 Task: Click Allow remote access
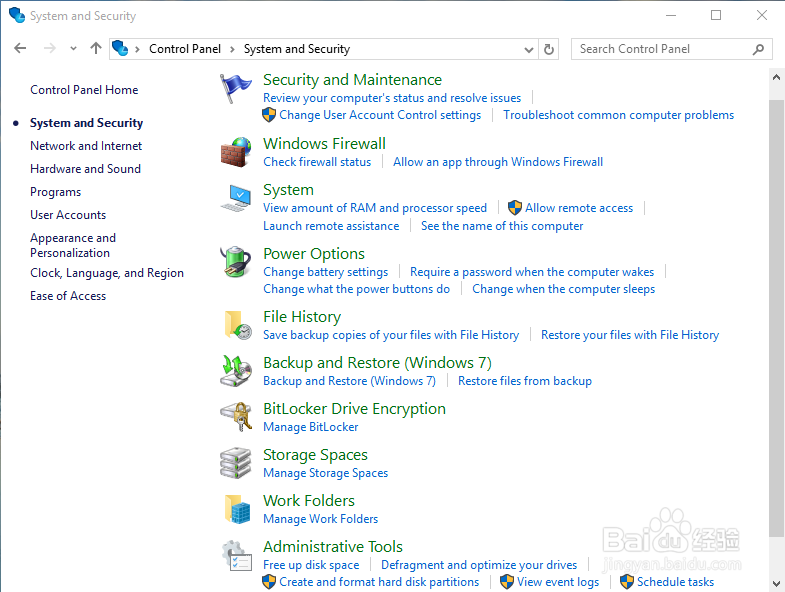point(579,208)
